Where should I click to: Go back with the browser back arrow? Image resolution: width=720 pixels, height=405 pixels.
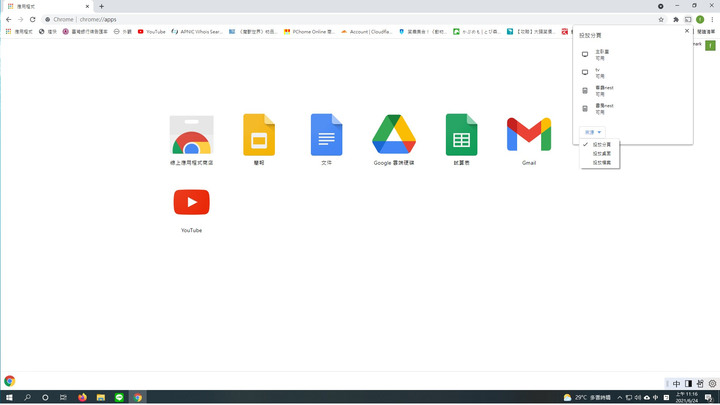coord(9,19)
